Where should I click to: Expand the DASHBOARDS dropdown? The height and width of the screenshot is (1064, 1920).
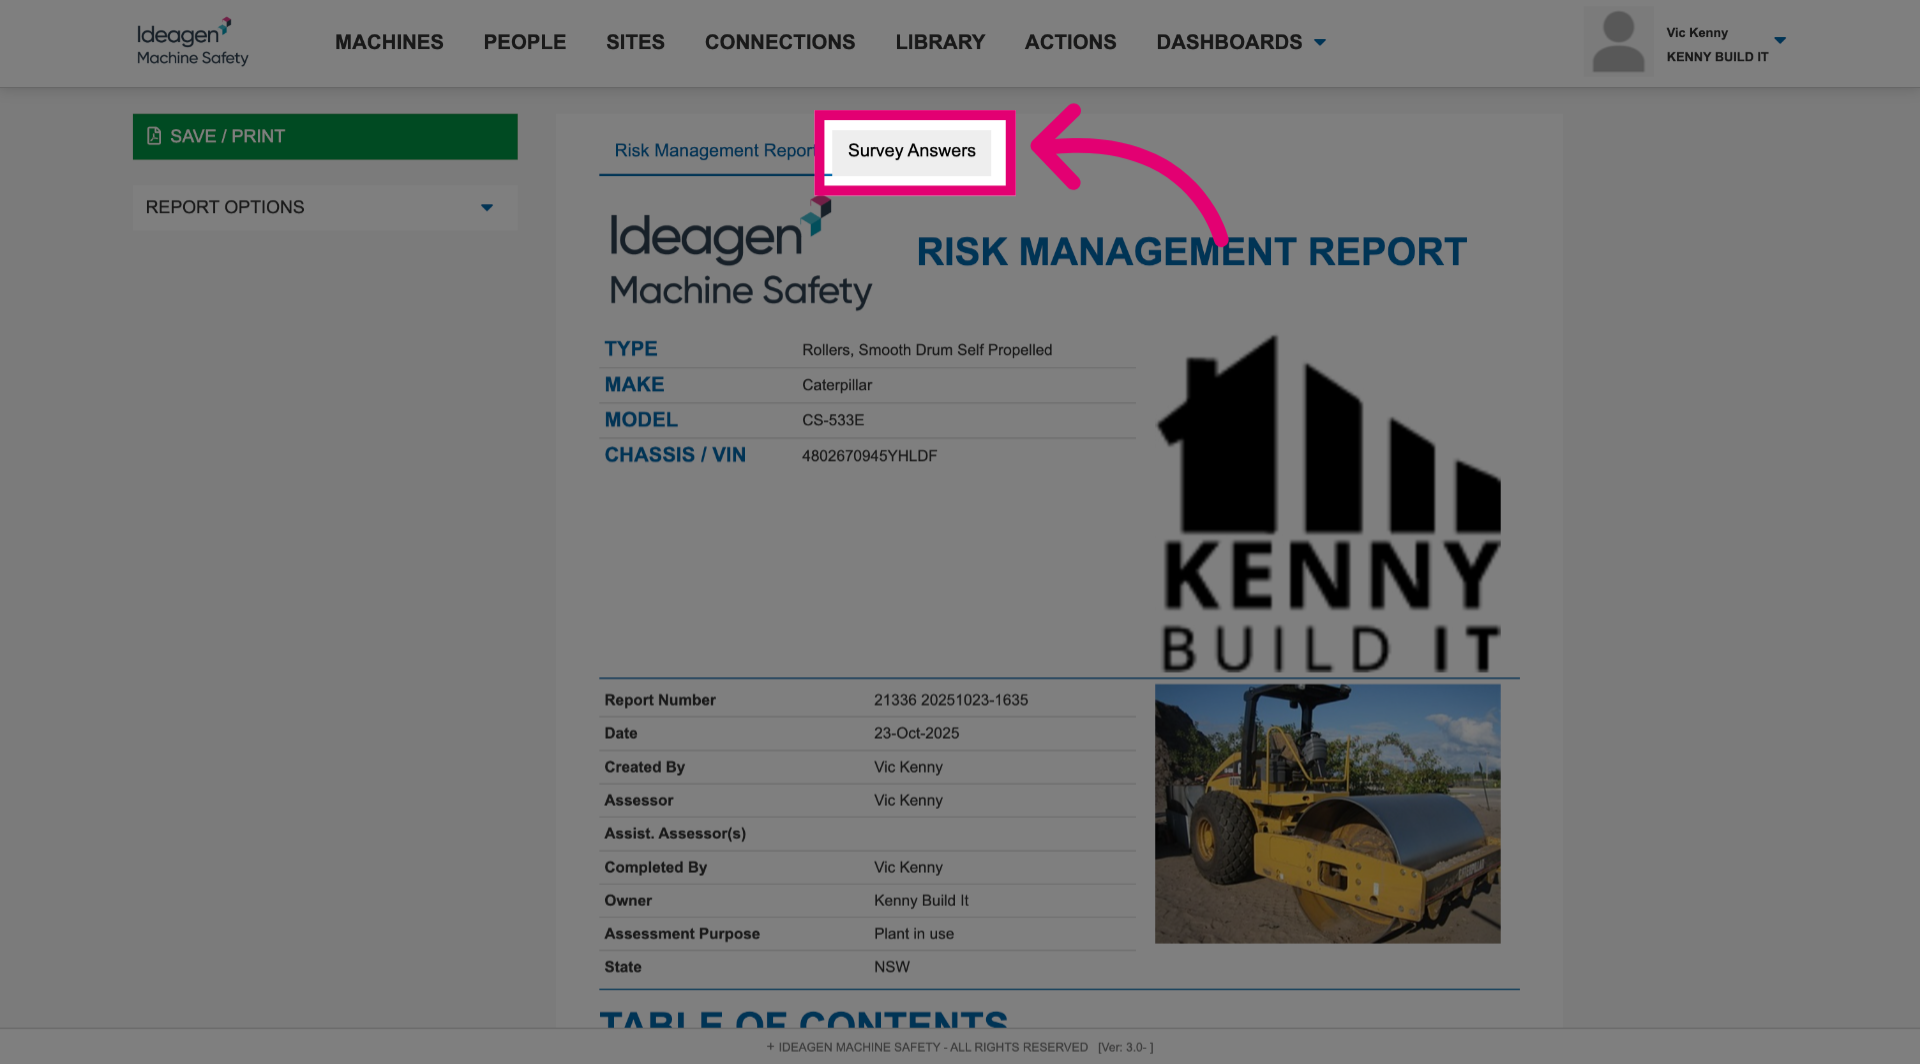pos(1241,42)
